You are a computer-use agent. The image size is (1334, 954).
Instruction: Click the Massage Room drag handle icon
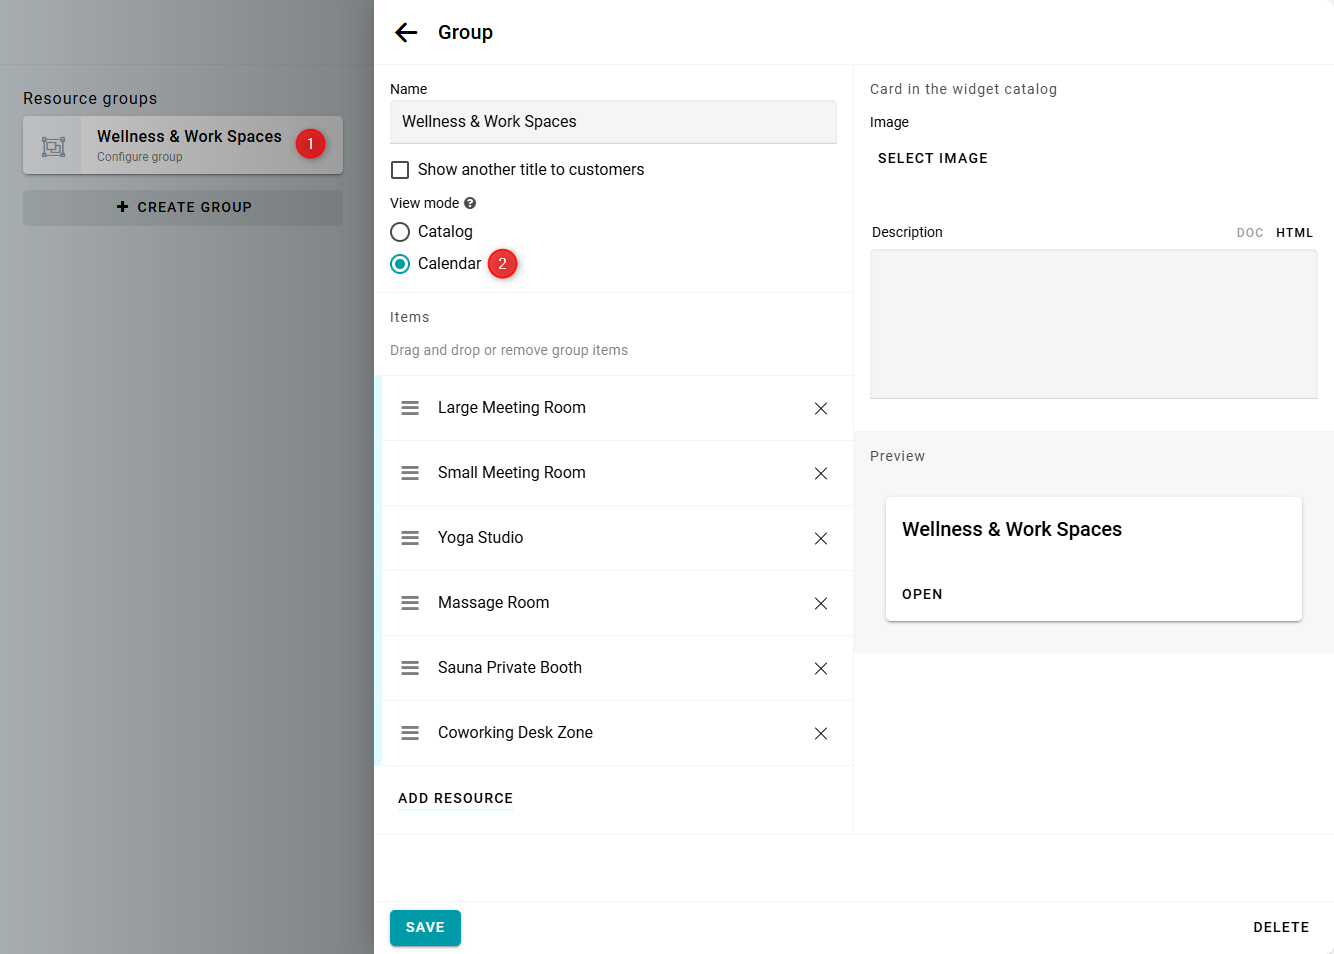point(410,603)
